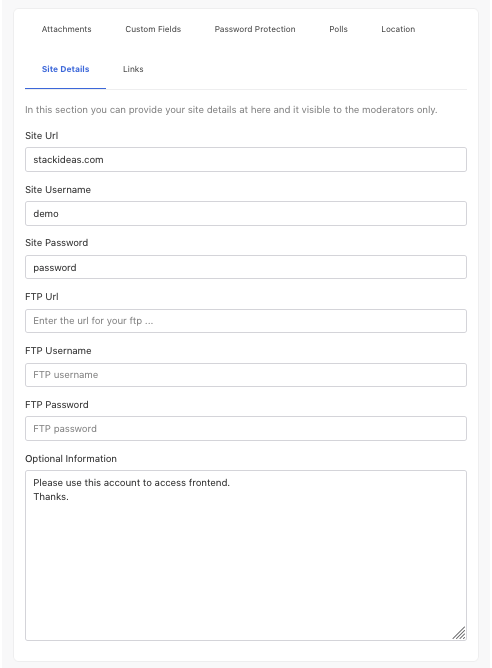Select the Site Details tab

tap(66, 69)
